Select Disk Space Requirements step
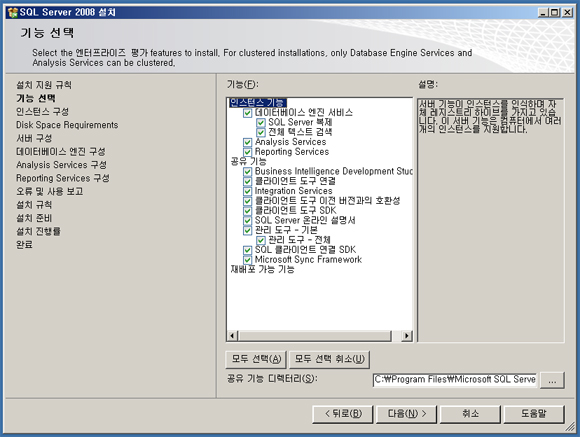The width and height of the screenshot is (580, 437). click(x=67, y=125)
